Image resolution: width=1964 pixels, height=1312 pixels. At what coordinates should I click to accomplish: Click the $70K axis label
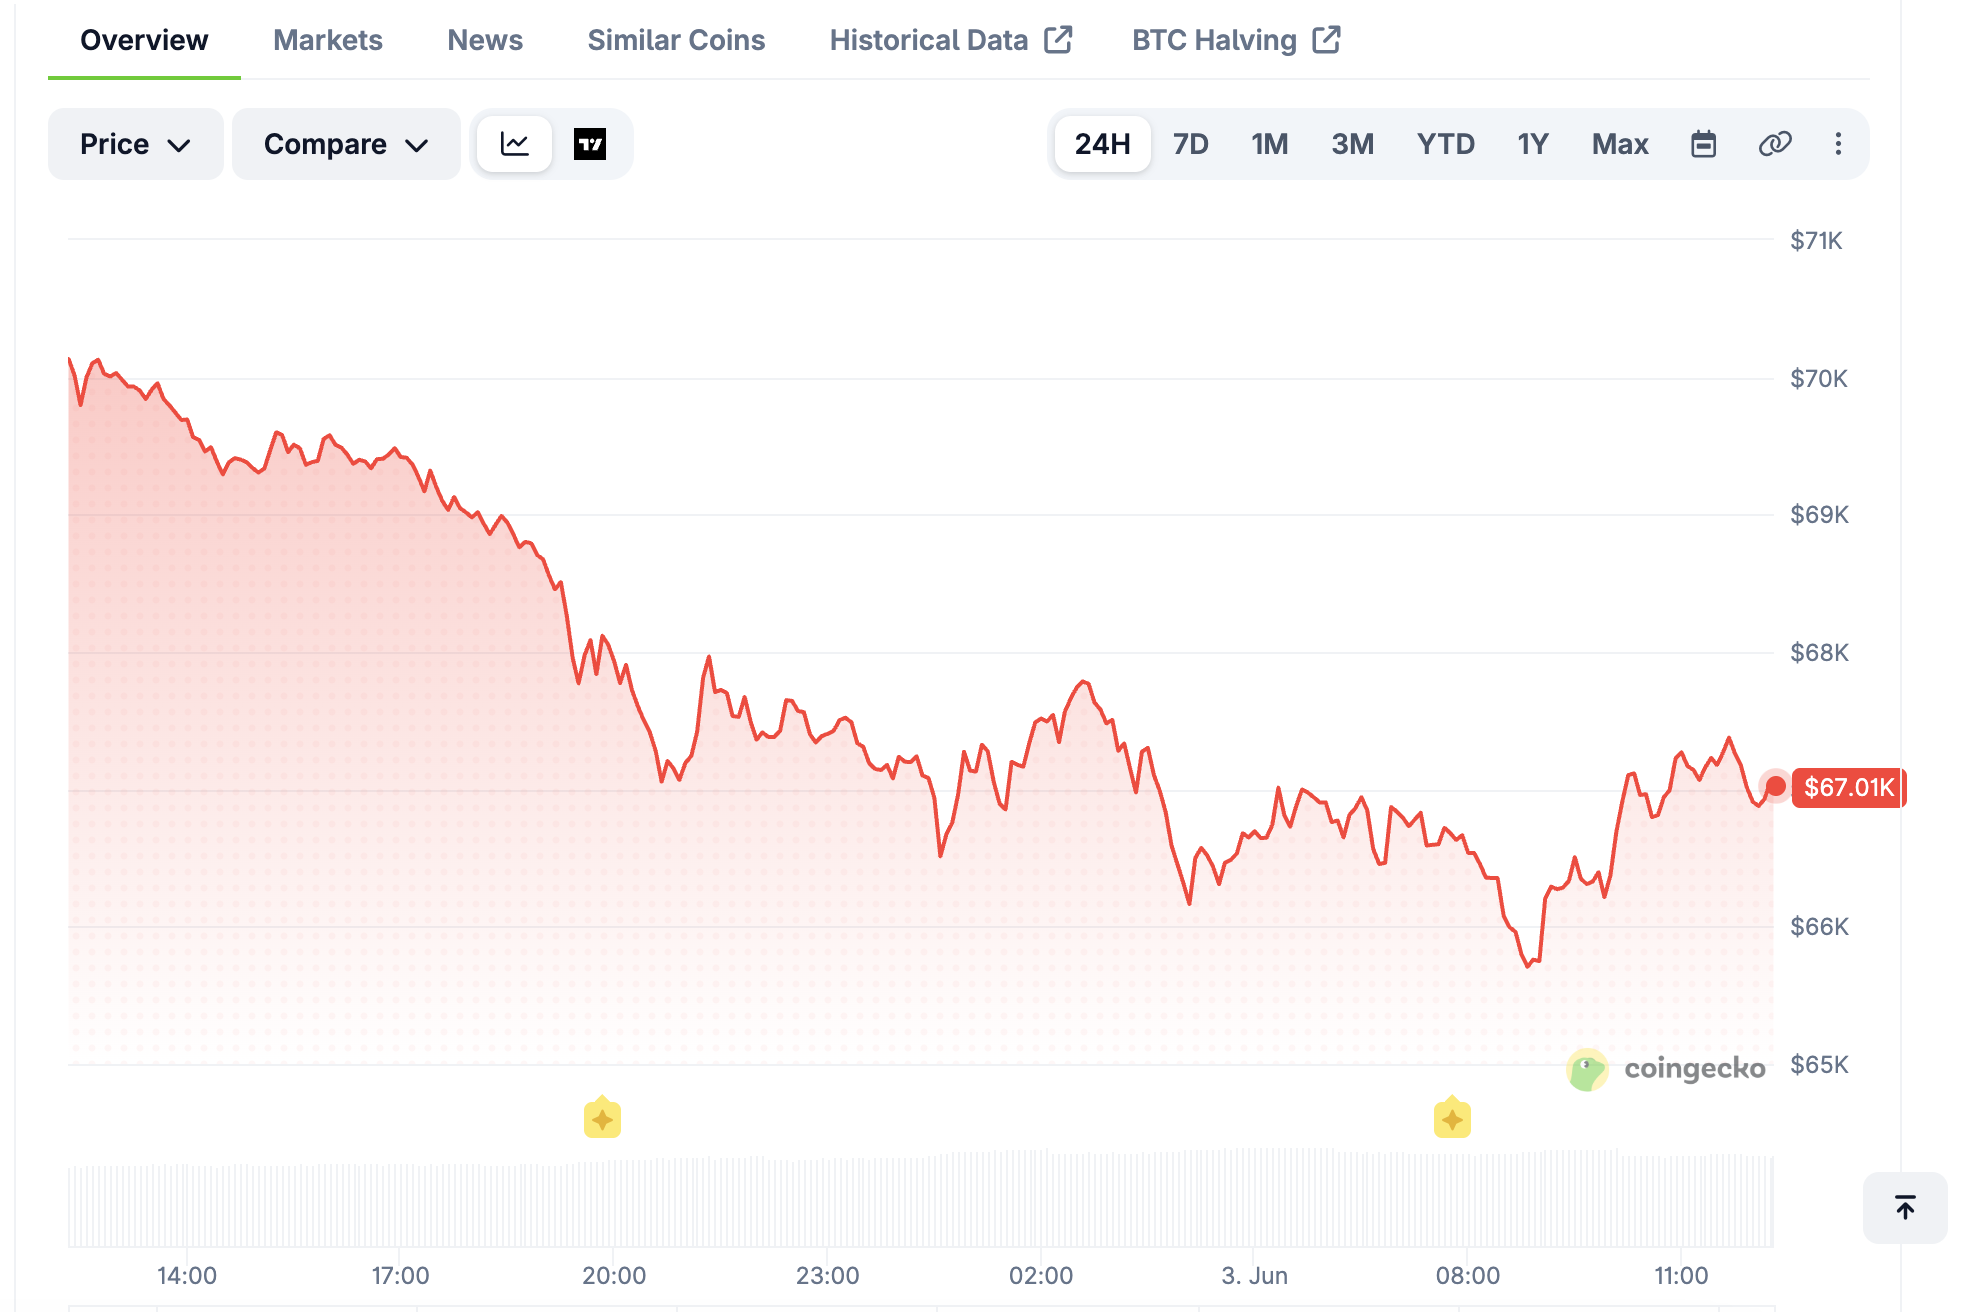pos(1819,379)
